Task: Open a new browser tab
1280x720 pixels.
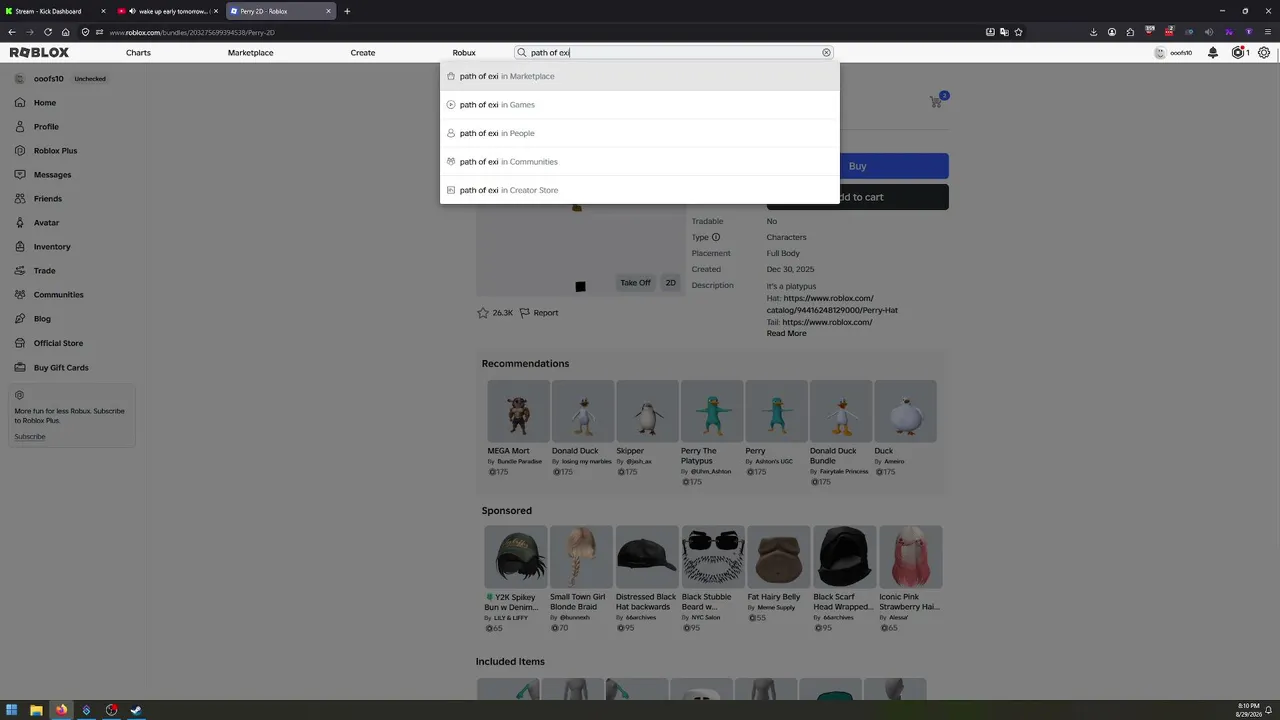Action: [x=347, y=11]
